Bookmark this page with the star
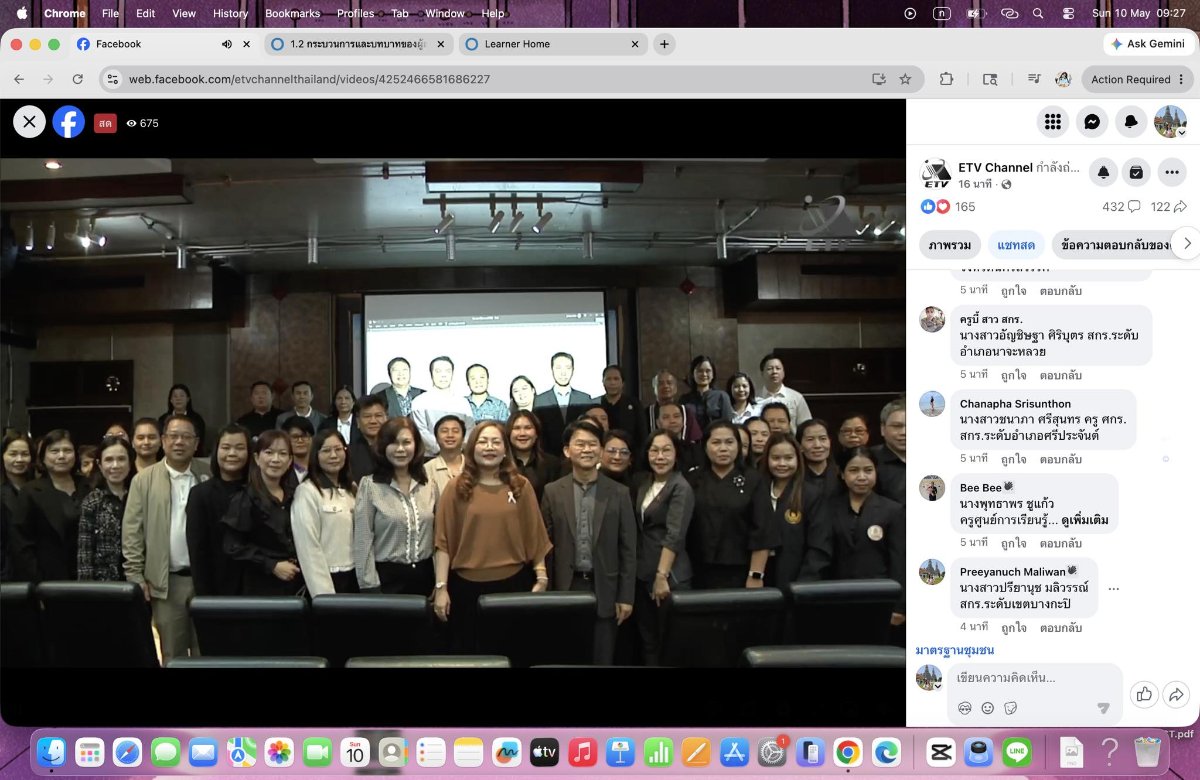This screenshot has height=780, width=1200. (x=905, y=79)
